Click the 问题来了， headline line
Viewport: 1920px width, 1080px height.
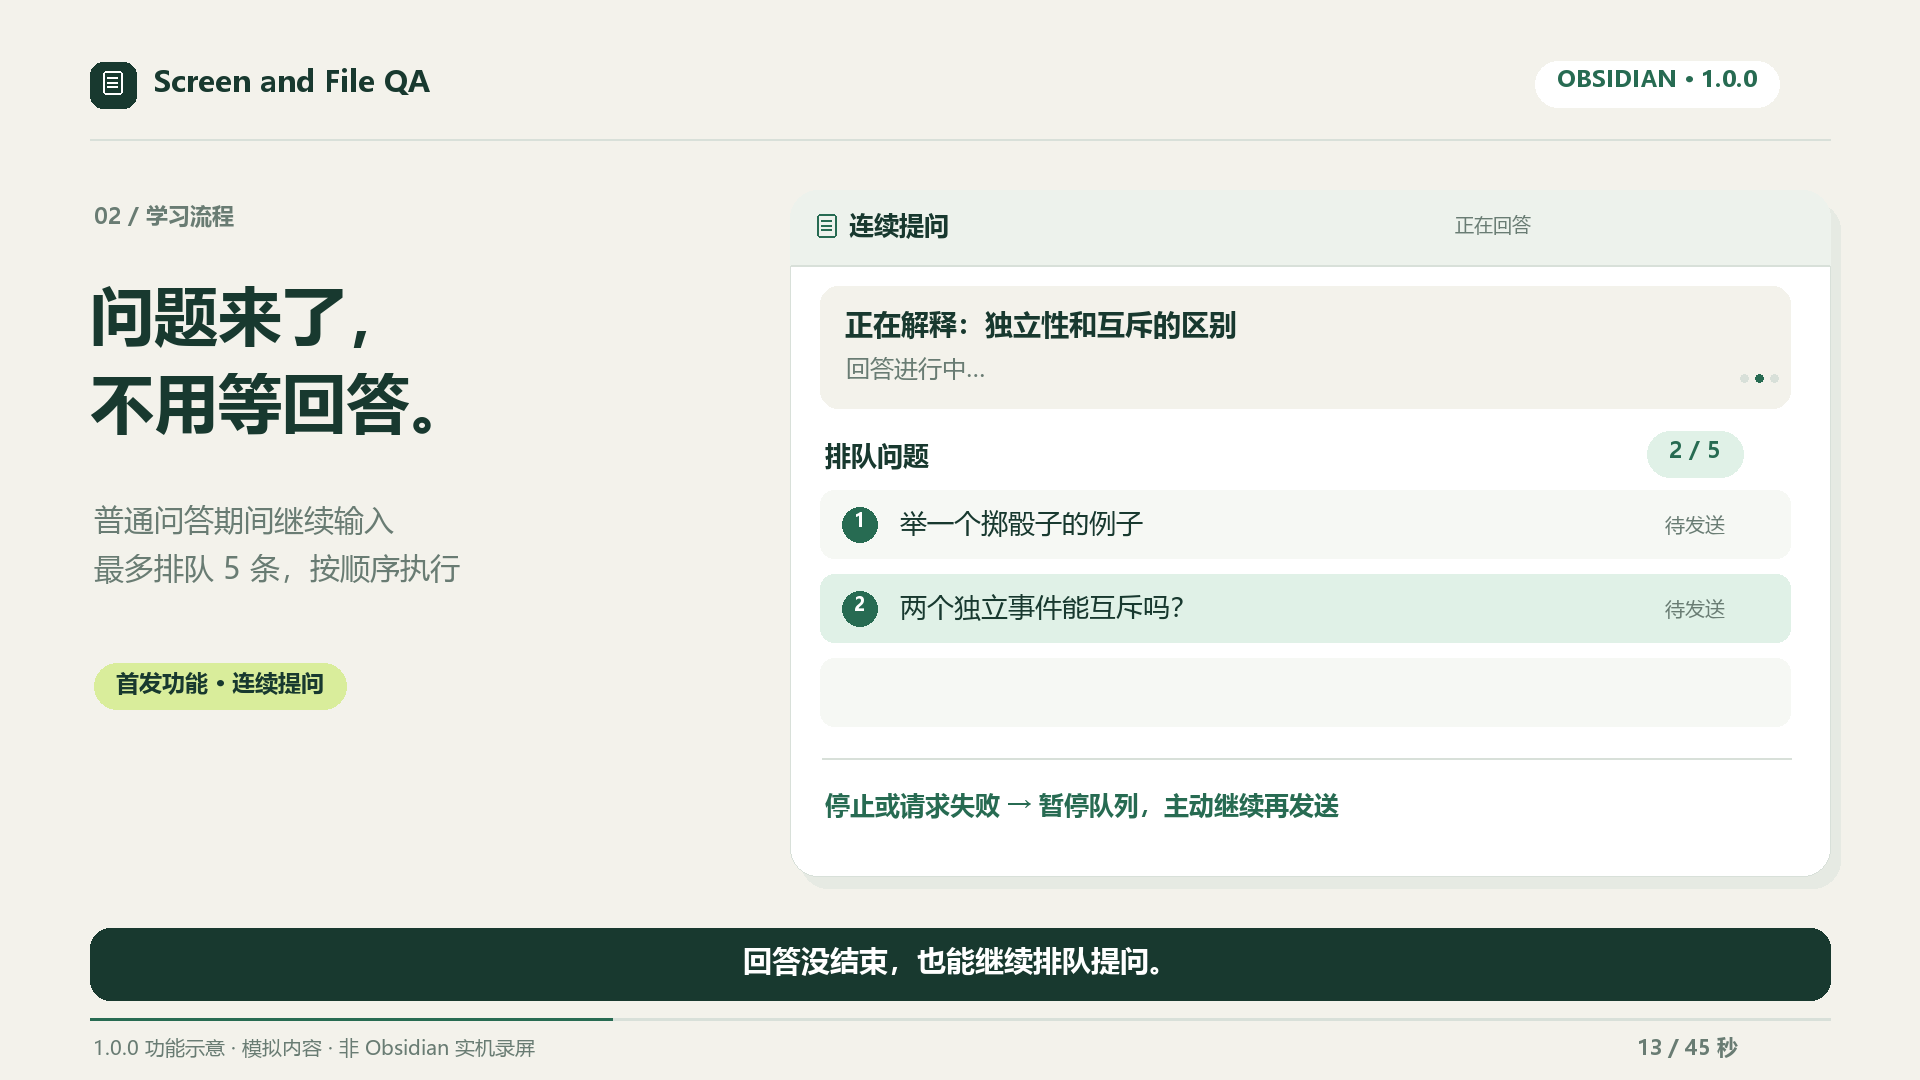point(233,318)
